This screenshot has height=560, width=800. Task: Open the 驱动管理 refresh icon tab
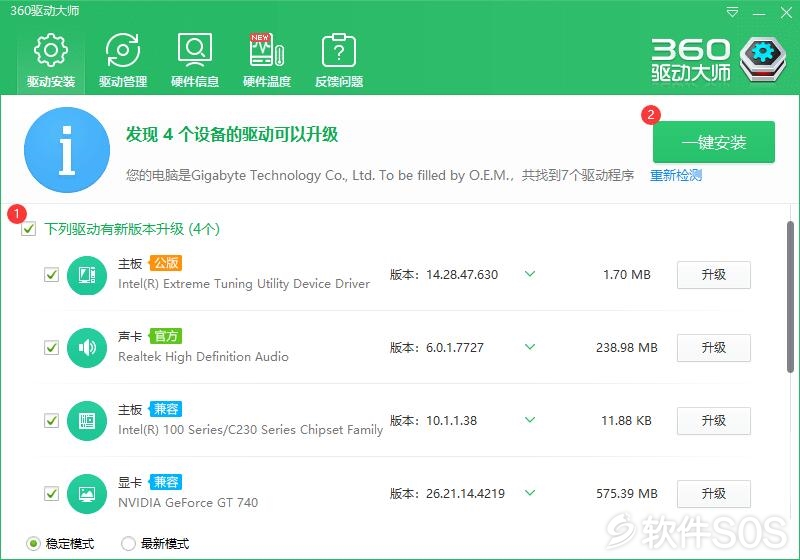[123, 60]
